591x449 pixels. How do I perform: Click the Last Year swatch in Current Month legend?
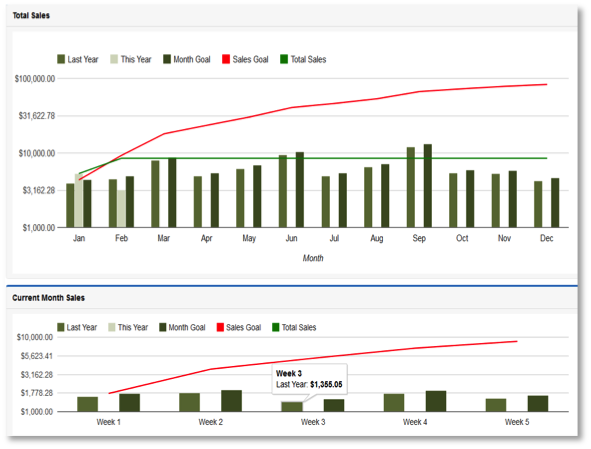(x=61, y=327)
